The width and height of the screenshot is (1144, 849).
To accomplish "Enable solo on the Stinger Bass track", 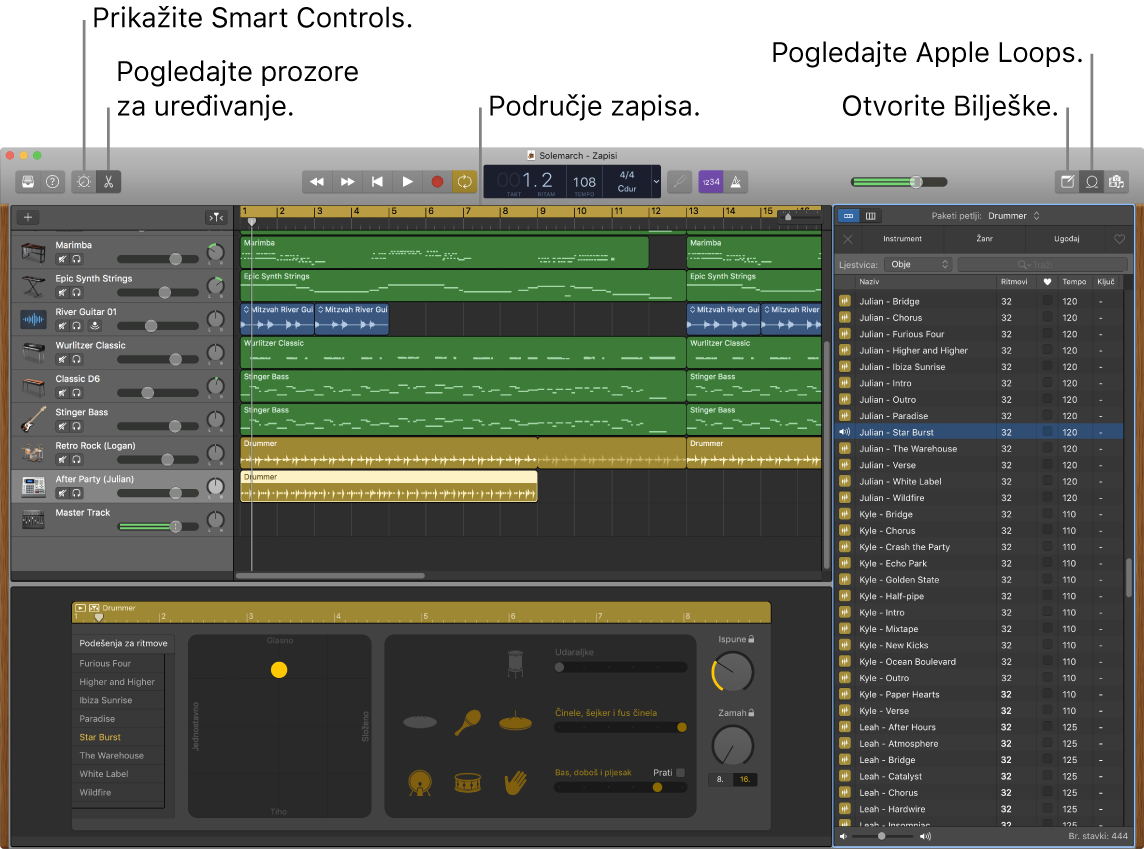I will pyautogui.click(x=78, y=426).
